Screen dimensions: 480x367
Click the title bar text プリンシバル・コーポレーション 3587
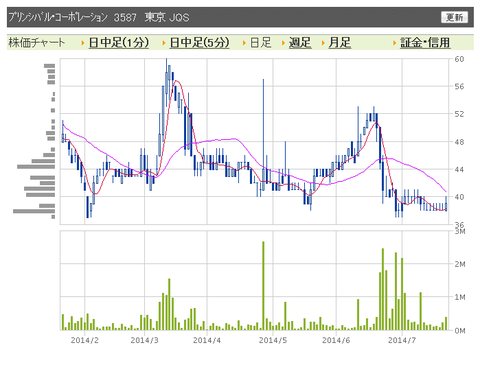pyautogui.click(x=72, y=17)
